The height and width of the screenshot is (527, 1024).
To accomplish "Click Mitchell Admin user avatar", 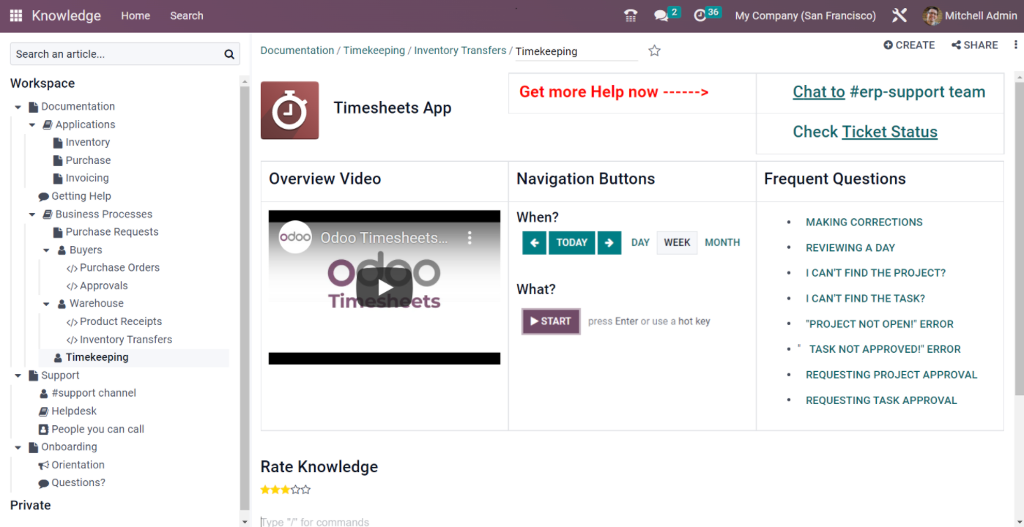I will click(932, 16).
